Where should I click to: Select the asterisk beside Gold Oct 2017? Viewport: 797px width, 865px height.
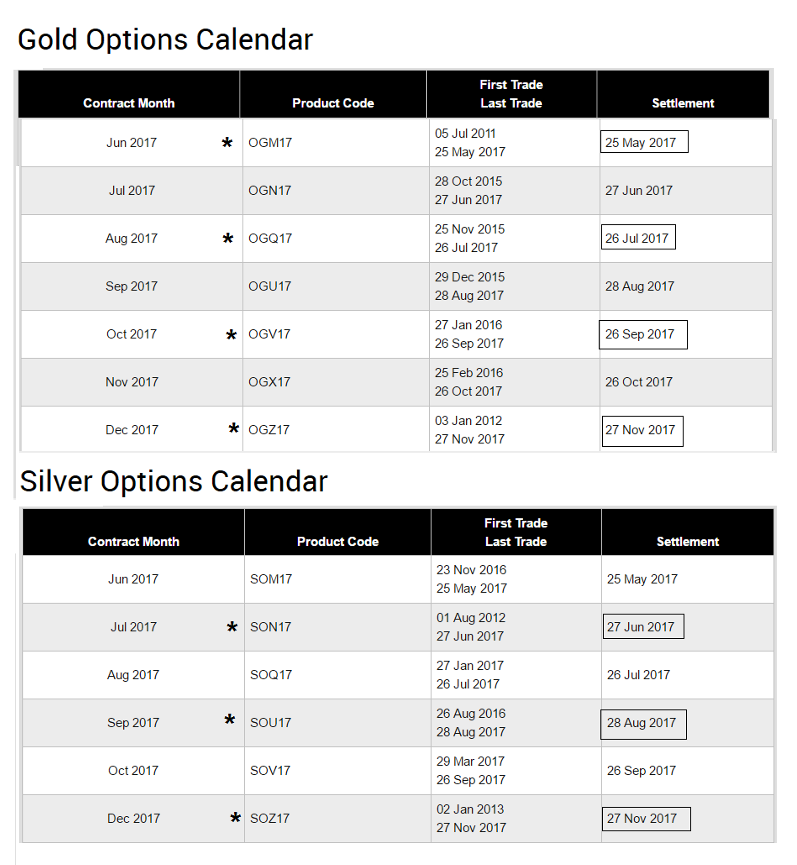pos(231,337)
